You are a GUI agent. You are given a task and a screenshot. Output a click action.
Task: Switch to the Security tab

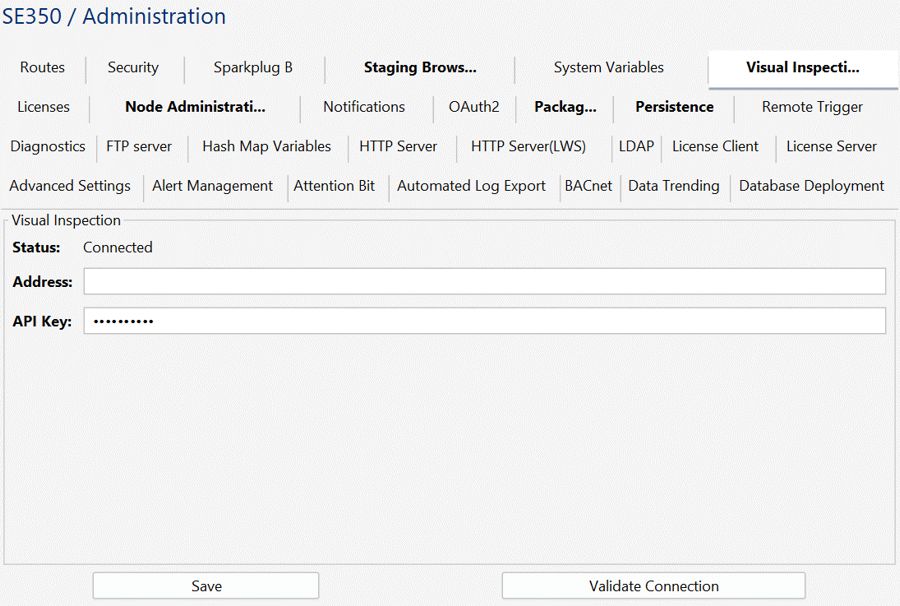tap(133, 68)
